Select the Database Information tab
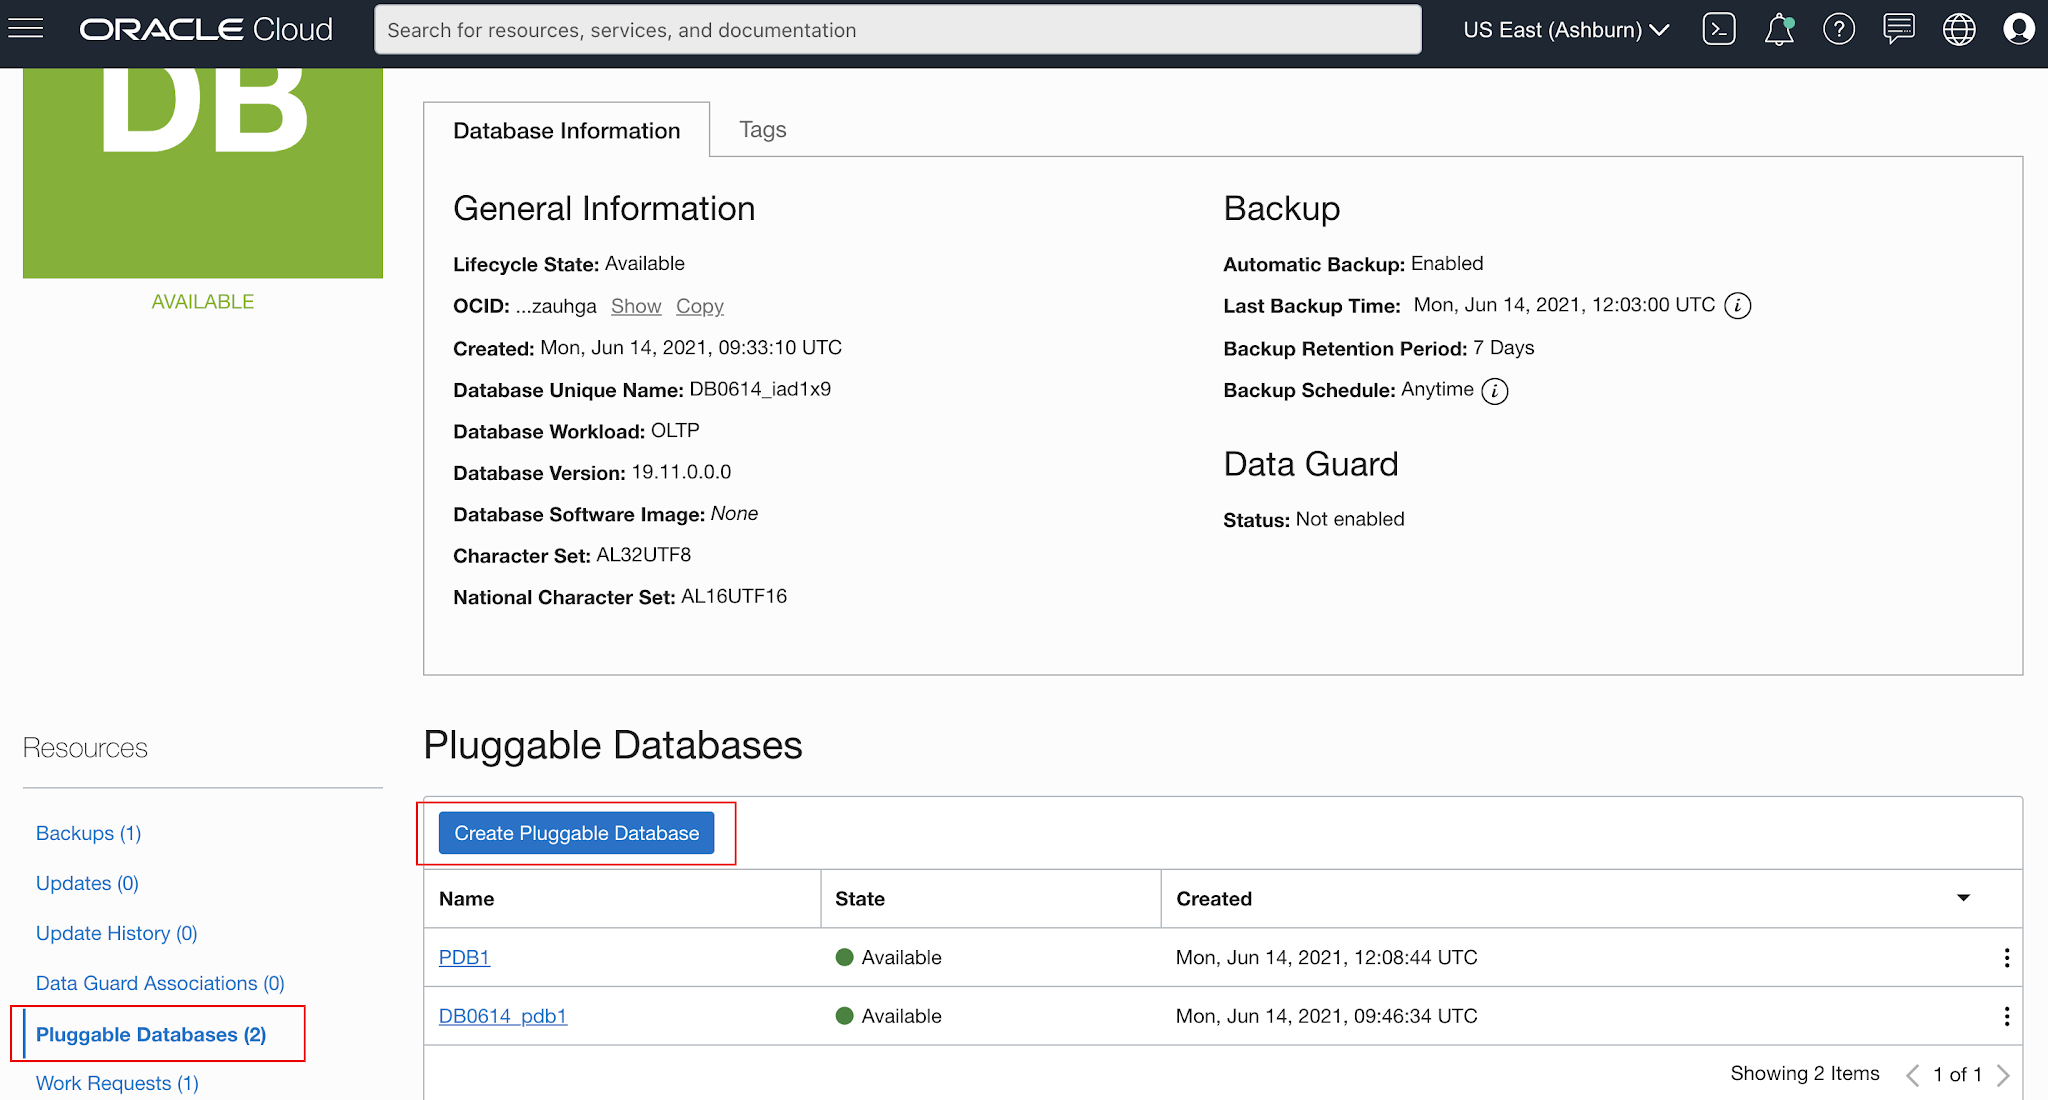The height and width of the screenshot is (1100, 2048). pyautogui.click(x=566, y=129)
